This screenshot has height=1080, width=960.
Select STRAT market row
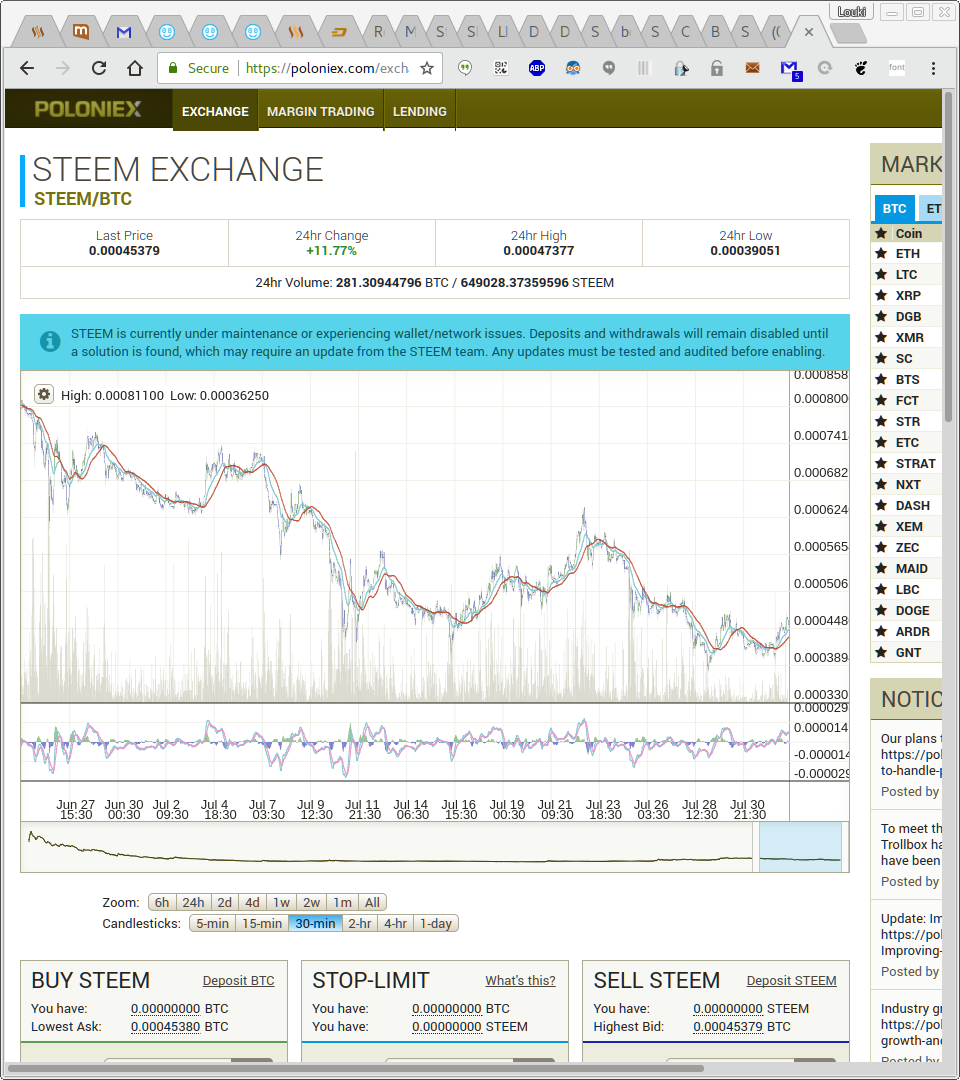(x=906, y=464)
